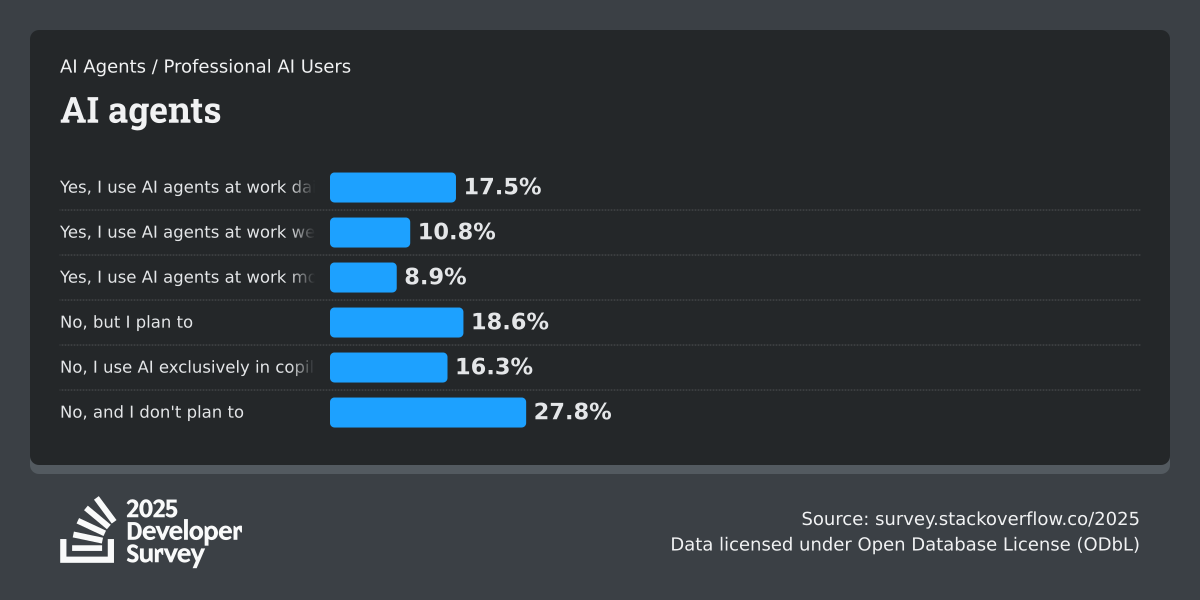Click the "AI Agents / Professional AI Users" breadcrumb
Viewport: 1200px width, 600px height.
coord(205,67)
